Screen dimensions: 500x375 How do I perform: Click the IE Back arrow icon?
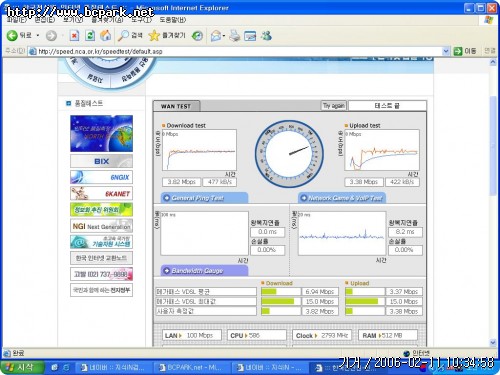point(12,35)
